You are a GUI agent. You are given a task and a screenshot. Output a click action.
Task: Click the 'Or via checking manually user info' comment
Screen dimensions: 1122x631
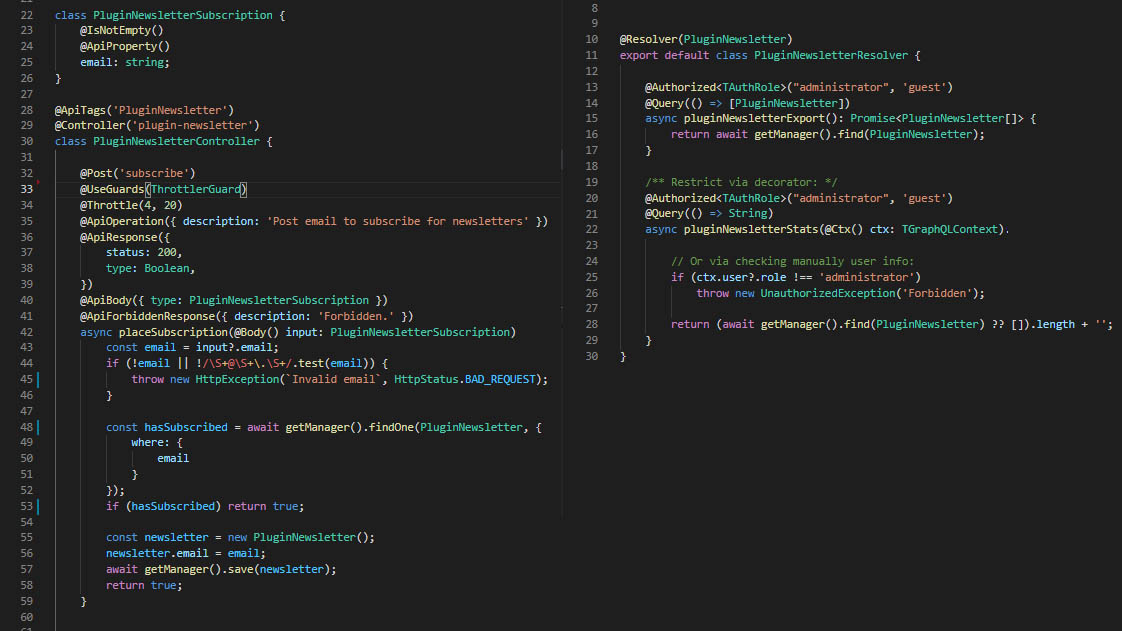792,262
